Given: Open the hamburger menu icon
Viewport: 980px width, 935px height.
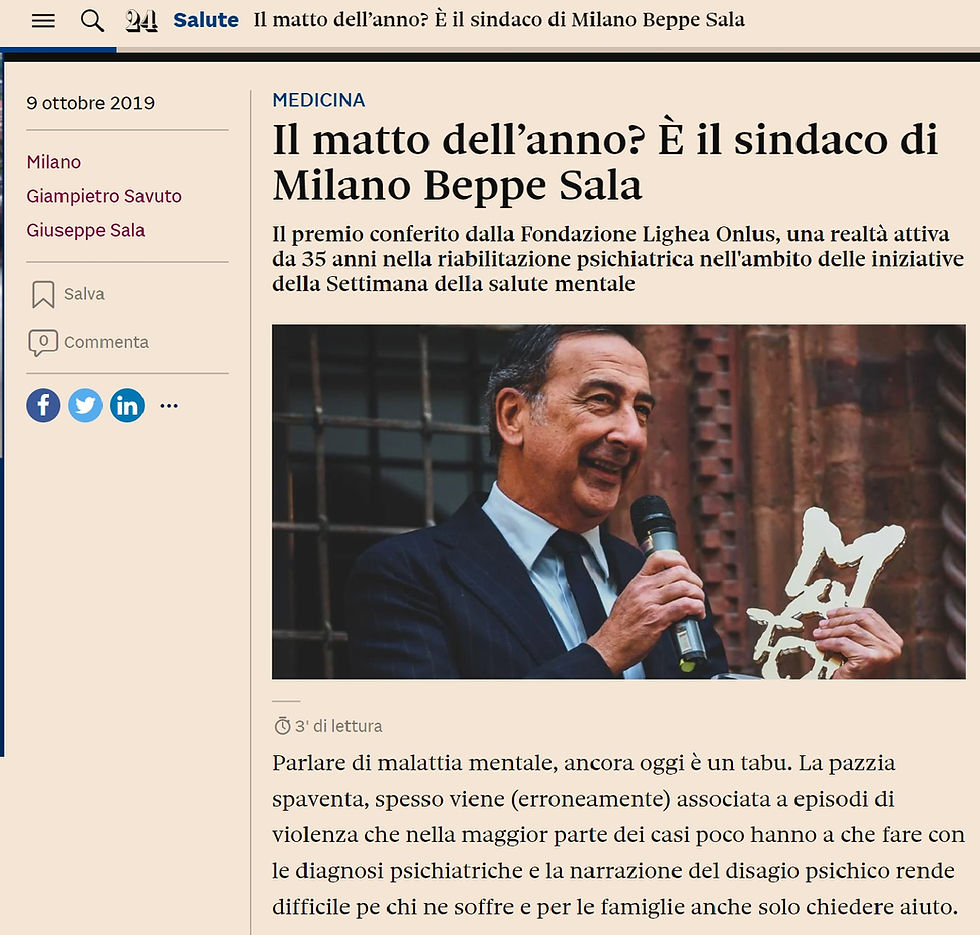Looking at the screenshot, I should click(x=43, y=21).
